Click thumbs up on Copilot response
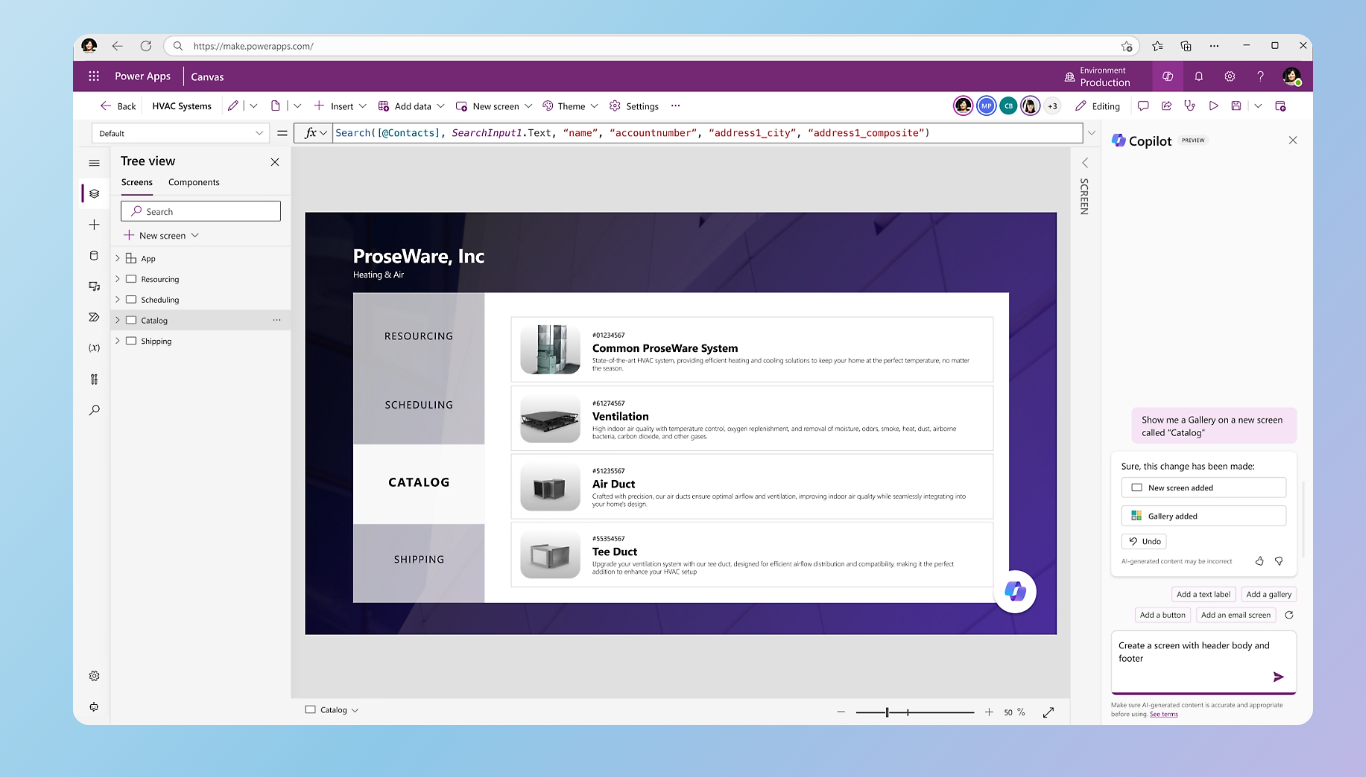This screenshot has width=1366, height=777. point(1259,561)
